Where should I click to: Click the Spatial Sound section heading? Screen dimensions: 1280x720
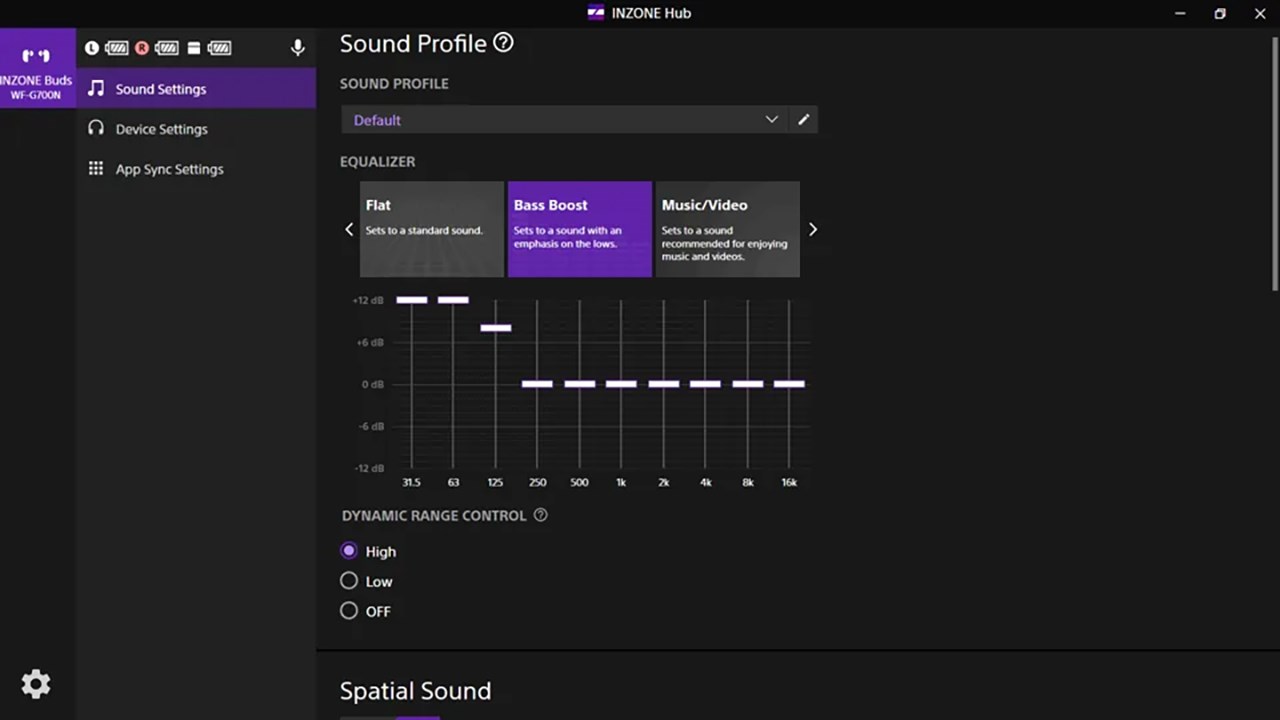click(x=415, y=691)
